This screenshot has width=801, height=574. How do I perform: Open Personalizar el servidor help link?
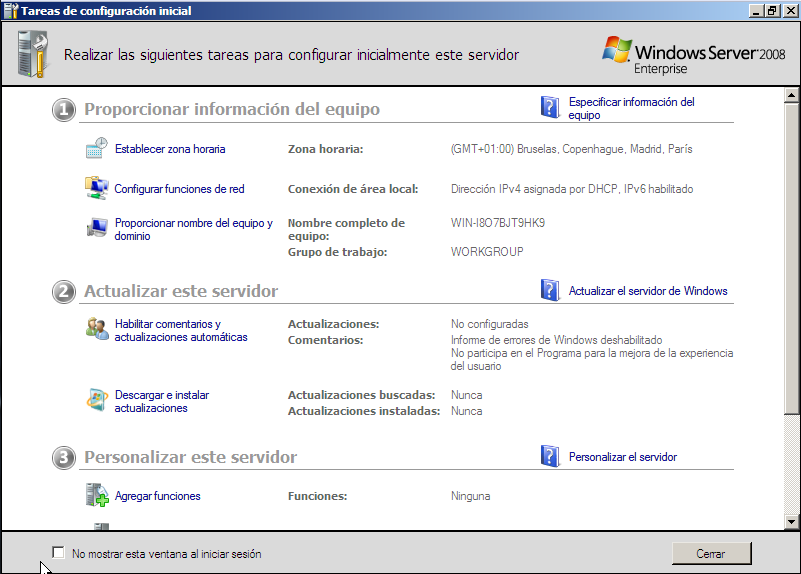(623, 457)
